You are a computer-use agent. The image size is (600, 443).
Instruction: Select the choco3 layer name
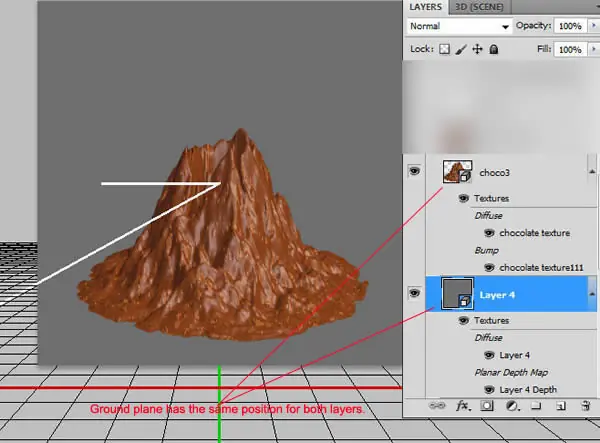pyautogui.click(x=494, y=173)
